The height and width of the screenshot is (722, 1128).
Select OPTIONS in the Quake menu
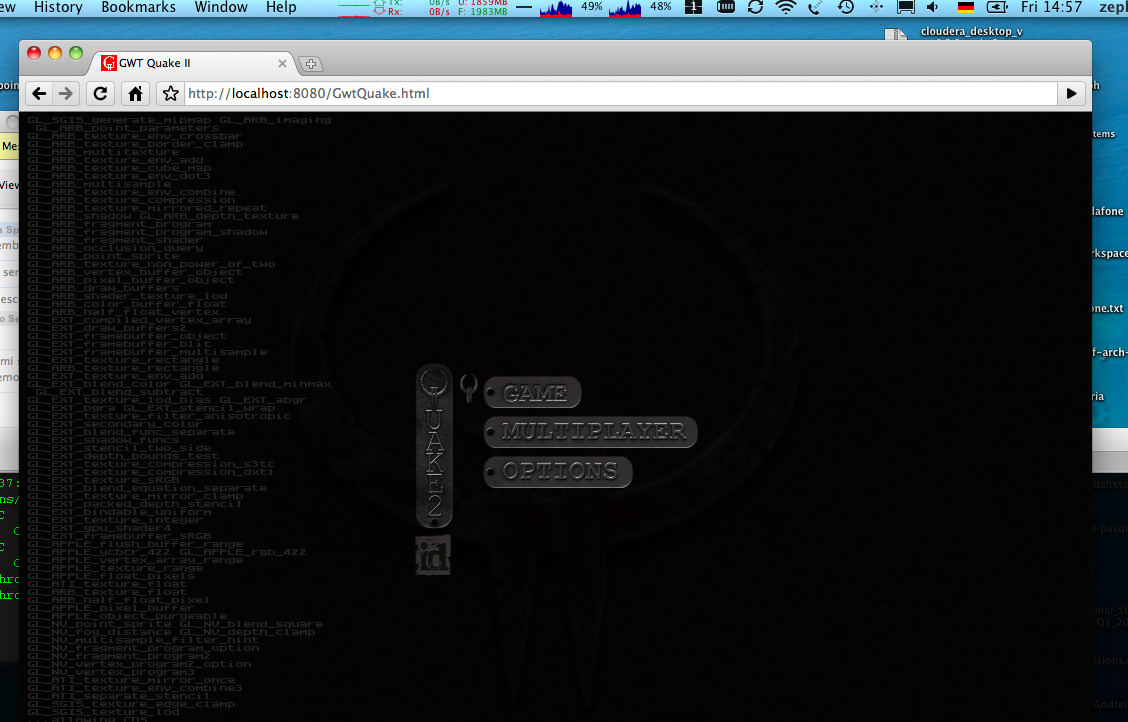coord(559,471)
